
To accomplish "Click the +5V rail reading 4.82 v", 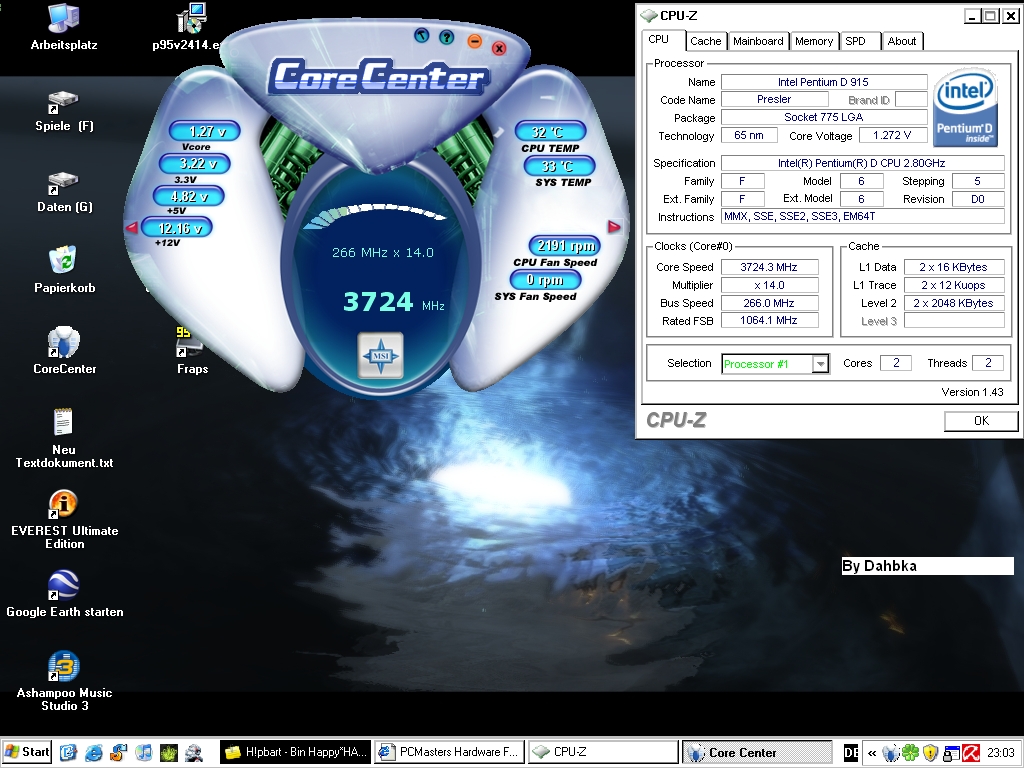I will [x=189, y=196].
